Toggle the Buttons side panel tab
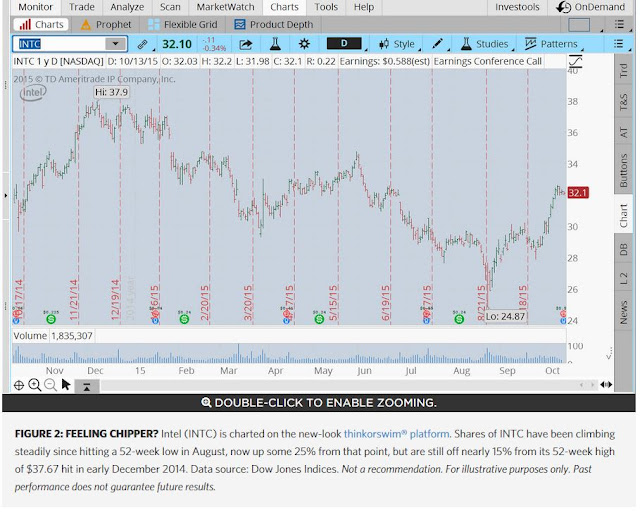Image resolution: width=640 pixels, height=515 pixels. coord(623,171)
